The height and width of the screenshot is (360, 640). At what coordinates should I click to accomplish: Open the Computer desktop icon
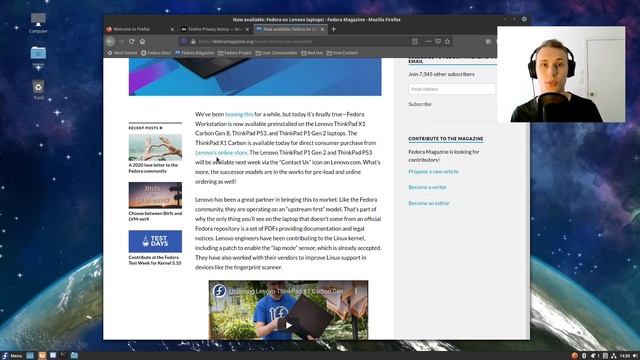click(38, 23)
